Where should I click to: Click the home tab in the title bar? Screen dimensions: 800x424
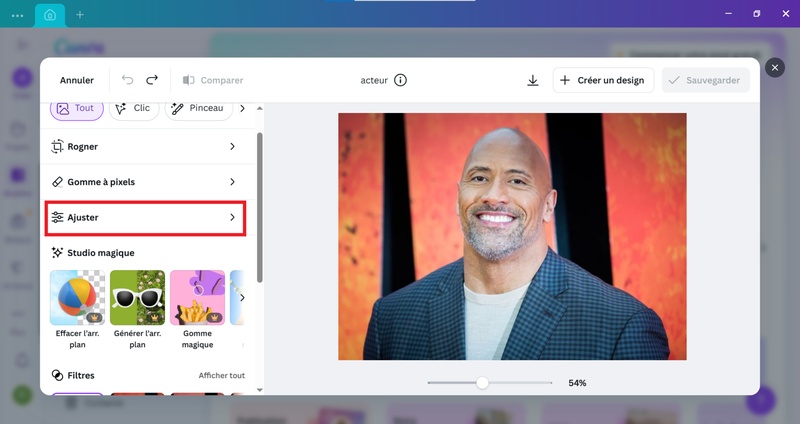pos(50,15)
